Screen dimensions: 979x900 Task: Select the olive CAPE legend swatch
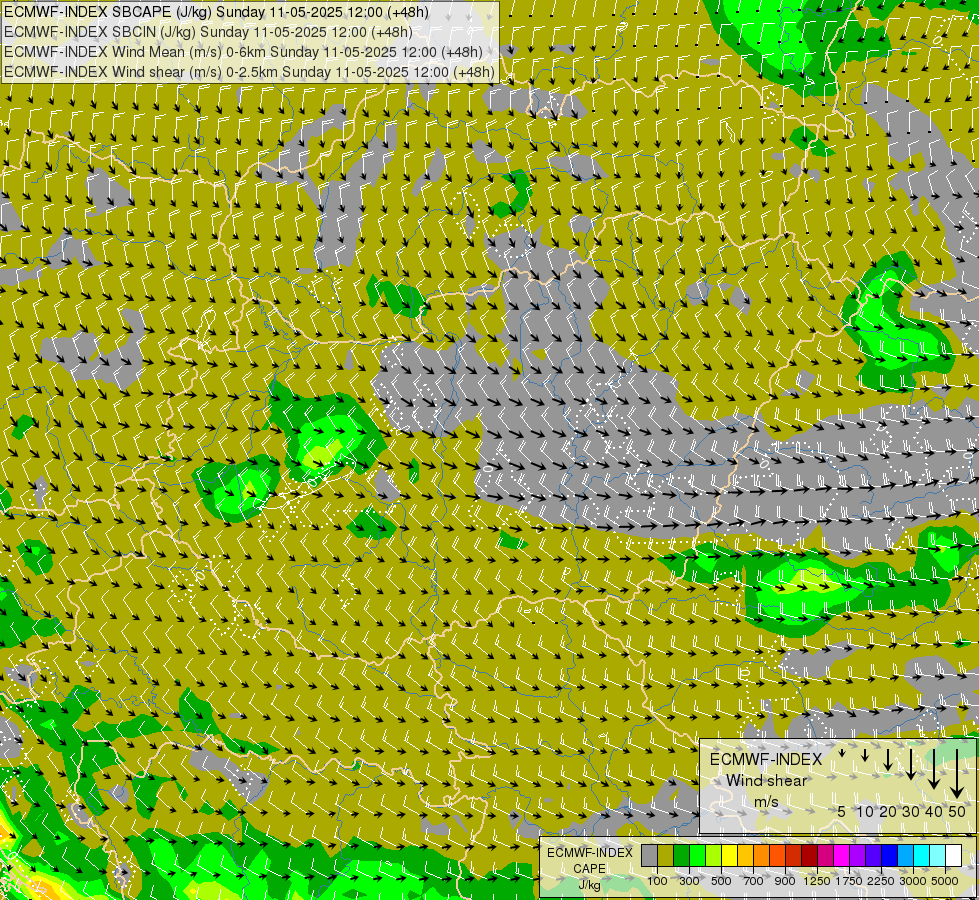tap(666, 856)
